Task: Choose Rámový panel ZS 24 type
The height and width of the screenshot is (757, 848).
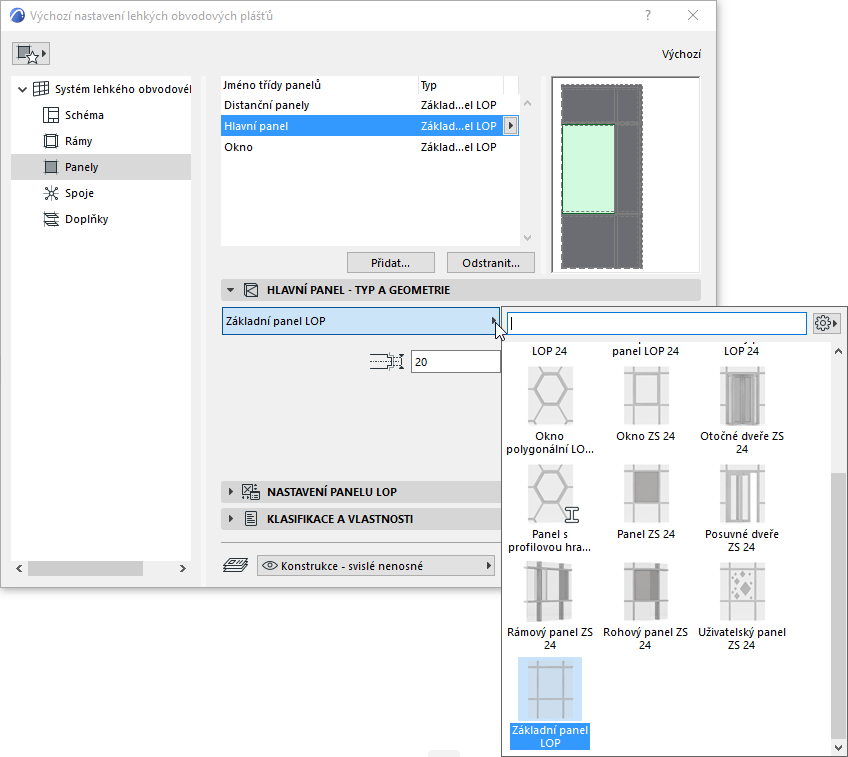Action: (550, 607)
